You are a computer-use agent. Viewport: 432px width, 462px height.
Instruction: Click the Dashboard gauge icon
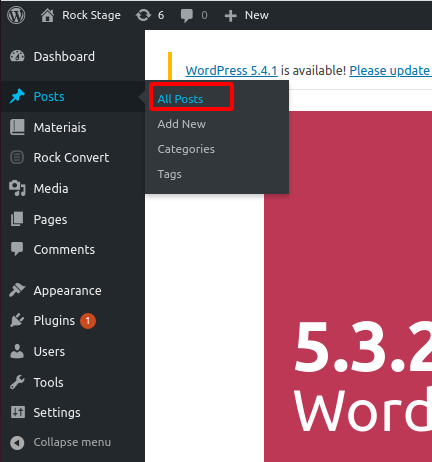point(17,56)
